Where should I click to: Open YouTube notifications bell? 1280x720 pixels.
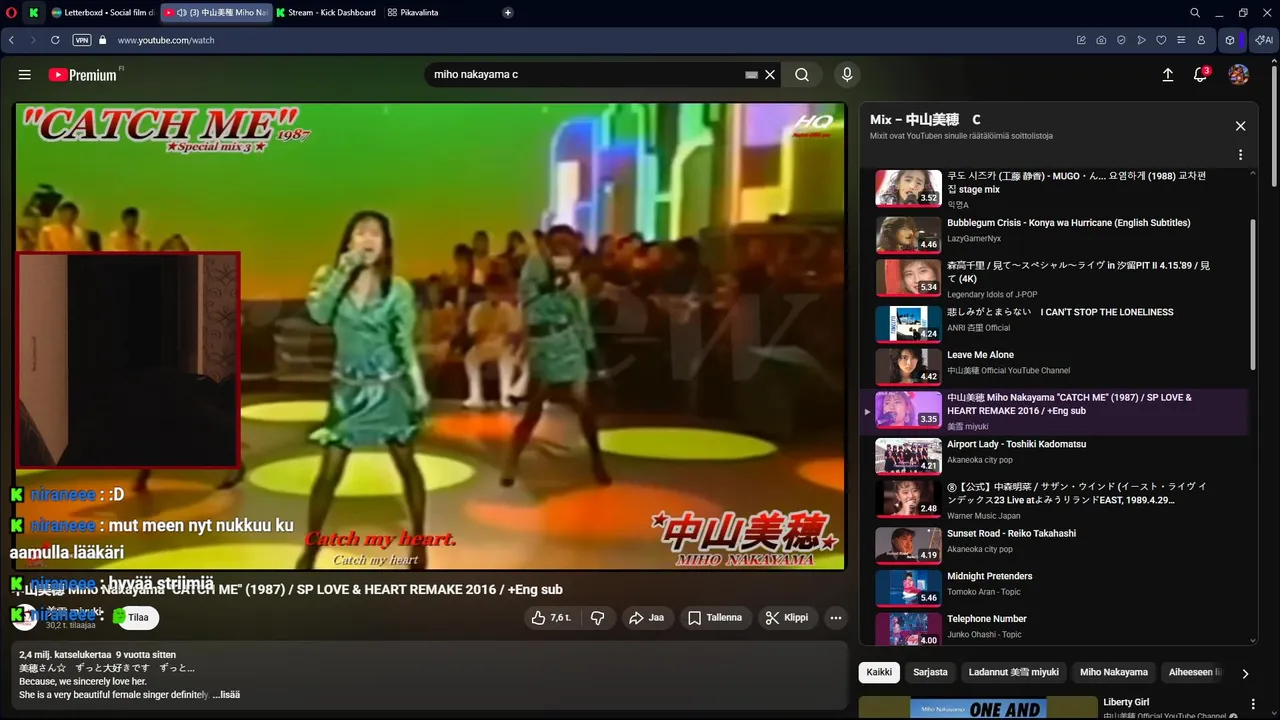click(1201, 75)
